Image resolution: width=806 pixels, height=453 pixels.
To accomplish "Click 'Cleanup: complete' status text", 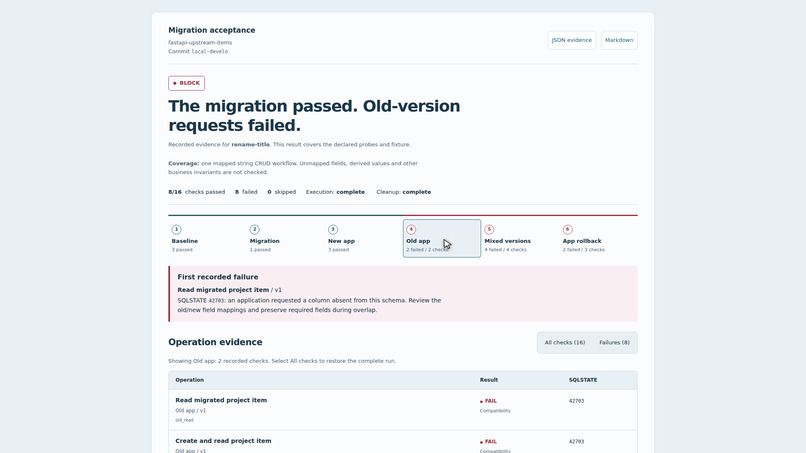I will click(x=404, y=192).
